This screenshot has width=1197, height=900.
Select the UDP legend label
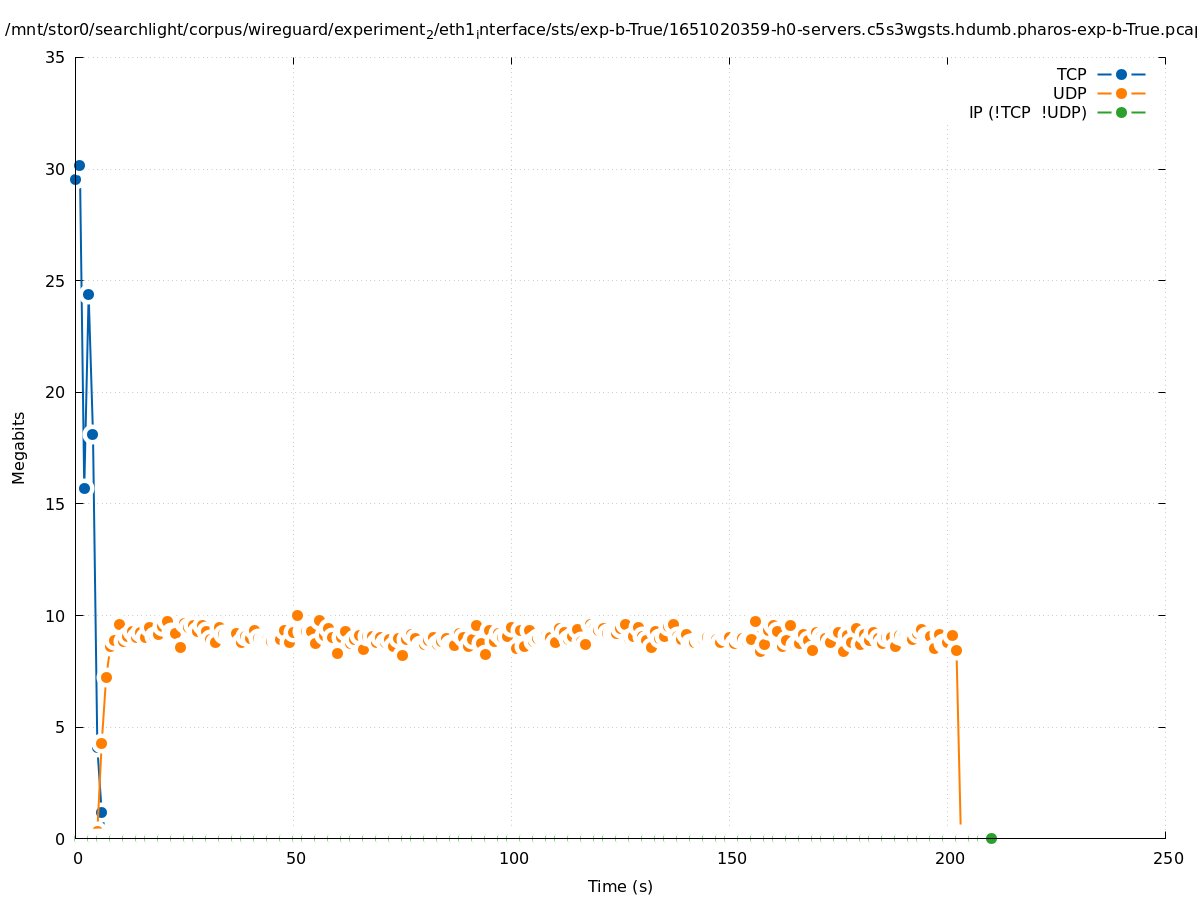click(x=1069, y=93)
